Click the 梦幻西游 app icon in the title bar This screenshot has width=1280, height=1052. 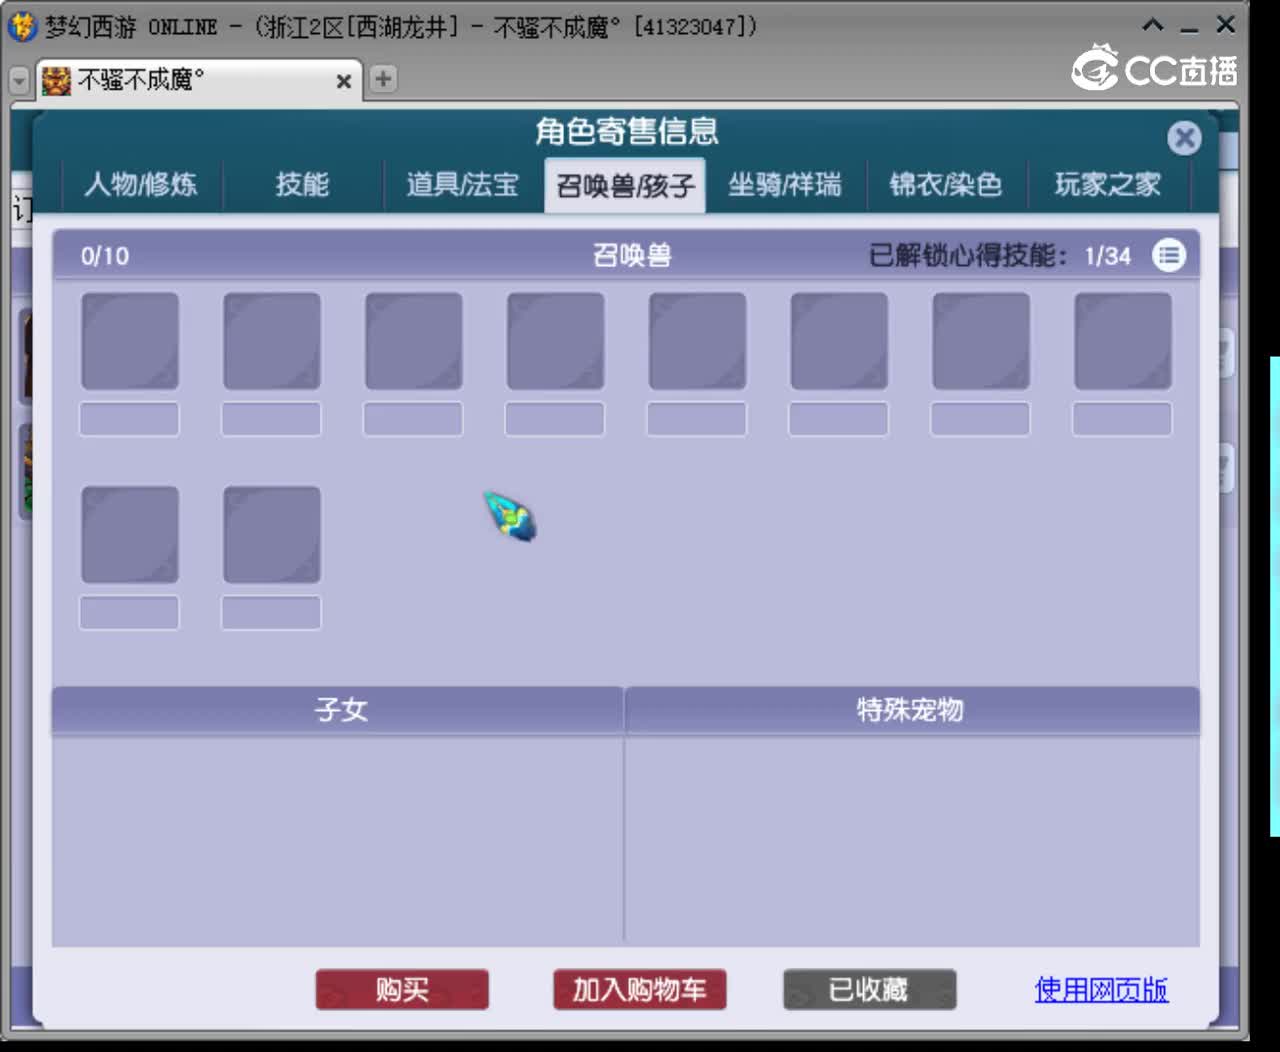[22, 26]
